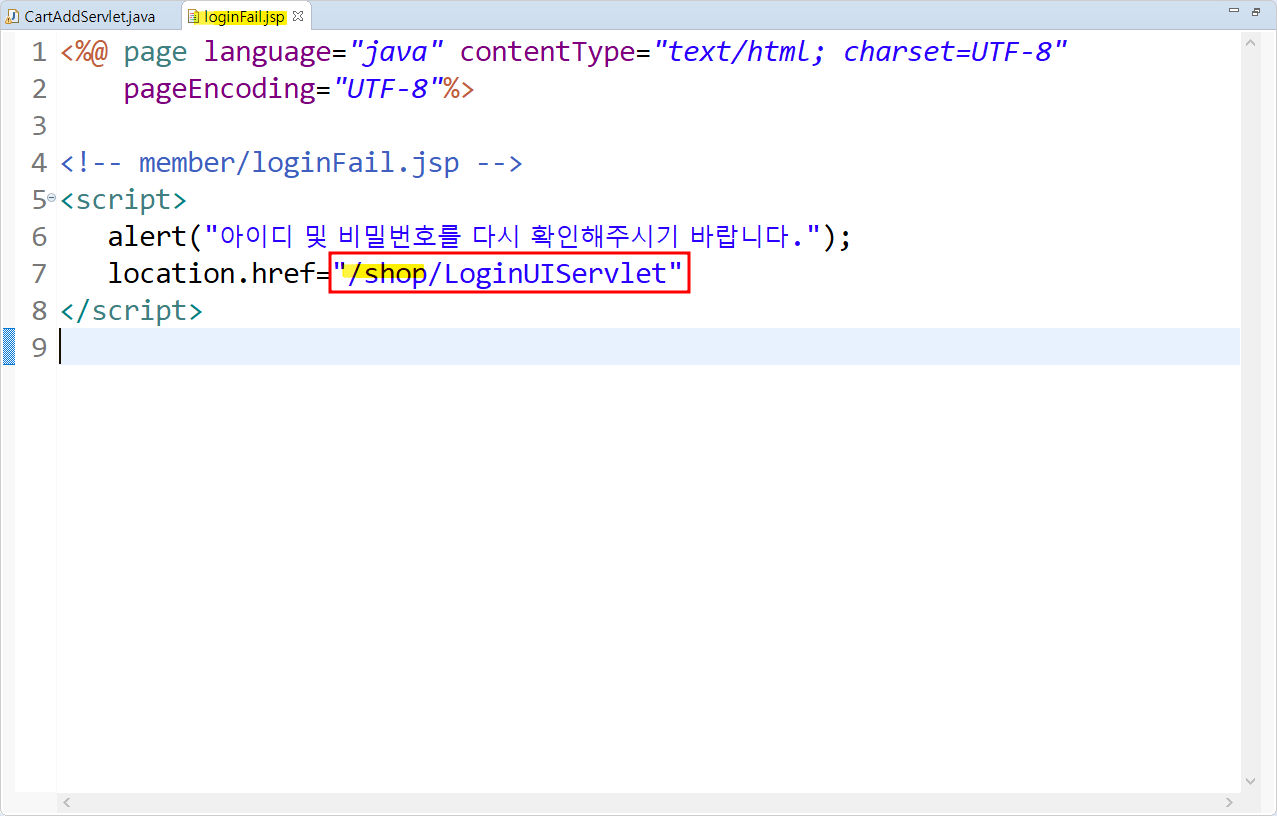This screenshot has height=816, width=1277.
Task: Click line number 6 in the gutter
Action: (x=39, y=237)
